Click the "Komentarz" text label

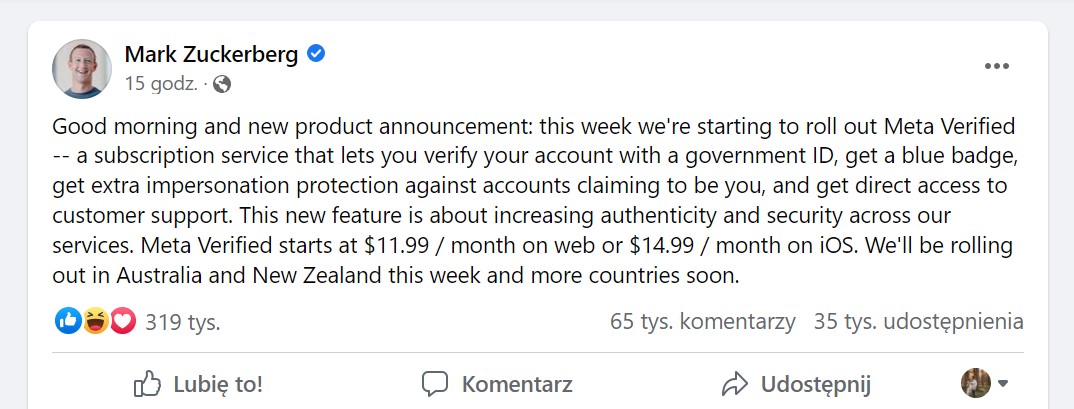[x=516, y=384]
